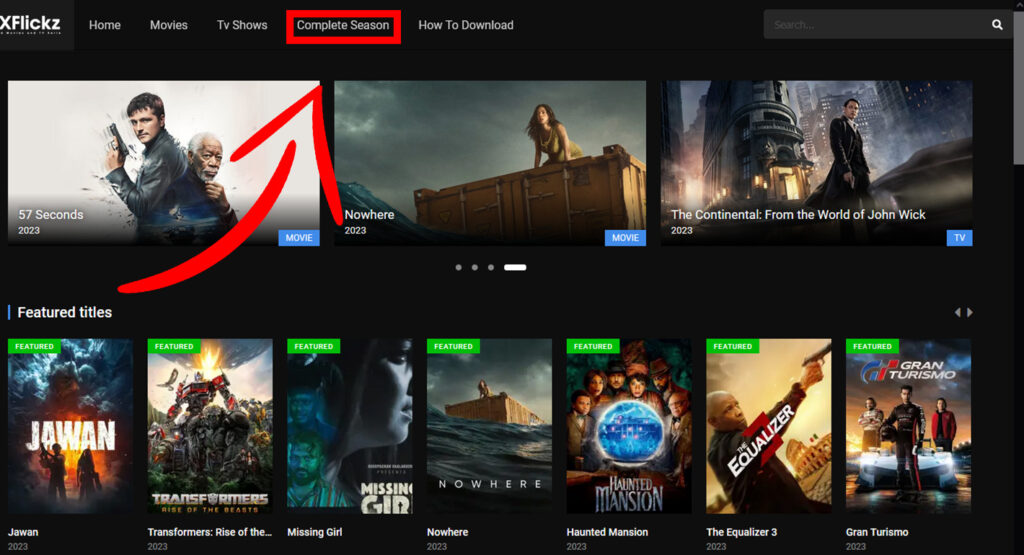Click Nowhere title under featured poster
Image resolution: width=1024 pixels, height=555 pixels.
coord(447,532)
